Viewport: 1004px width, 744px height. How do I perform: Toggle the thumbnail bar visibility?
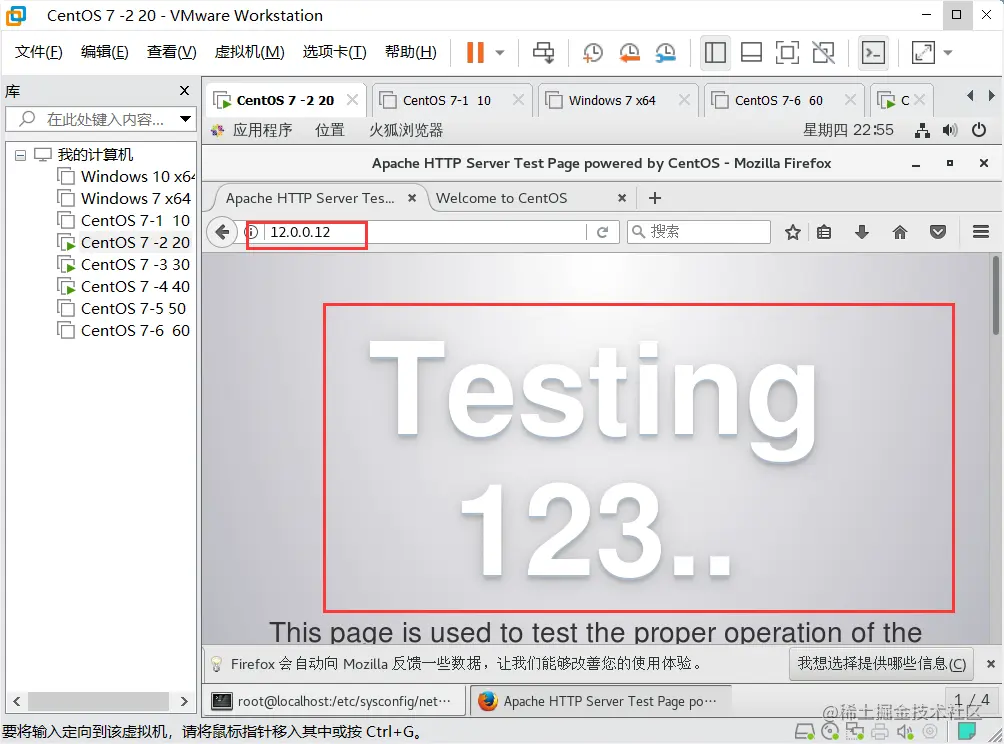pos(751,51)
